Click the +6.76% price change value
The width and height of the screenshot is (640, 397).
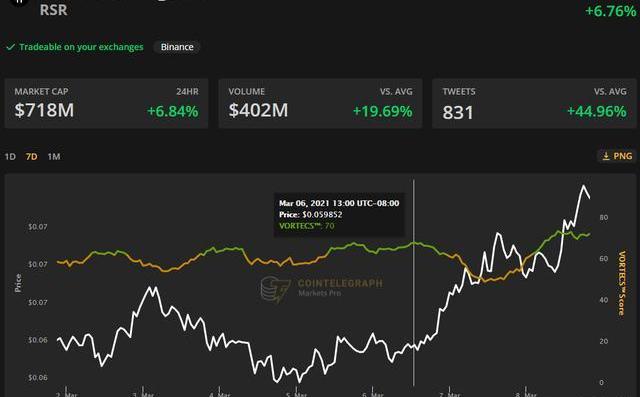611,11
